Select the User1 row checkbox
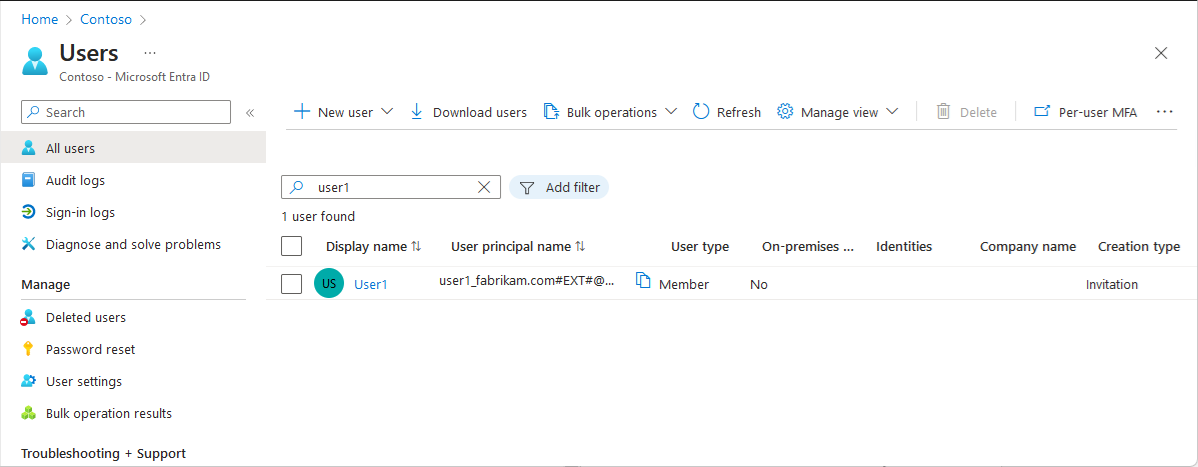1198x467 pixels. point(292,284)
